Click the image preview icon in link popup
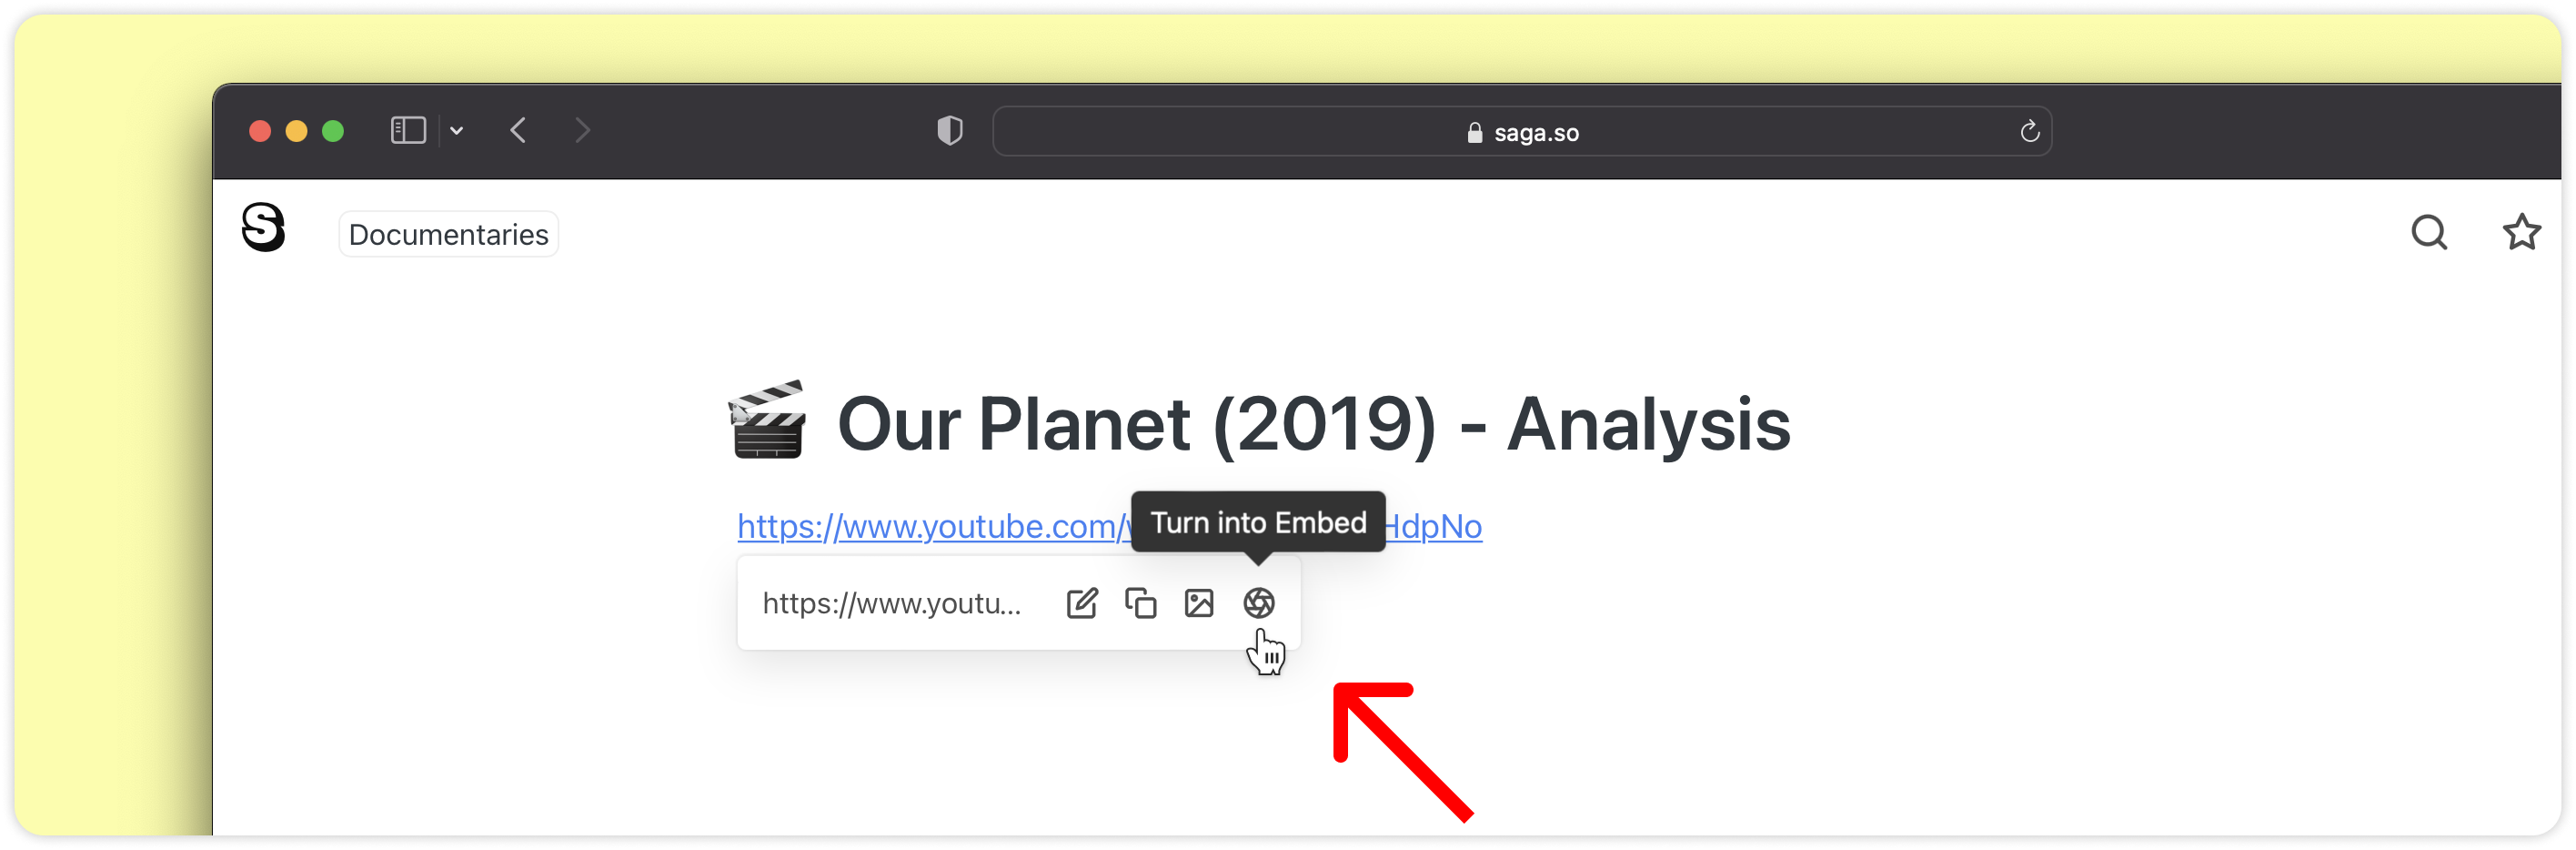This screenshot has height=850, width=2576. [x=1198, y=603]
